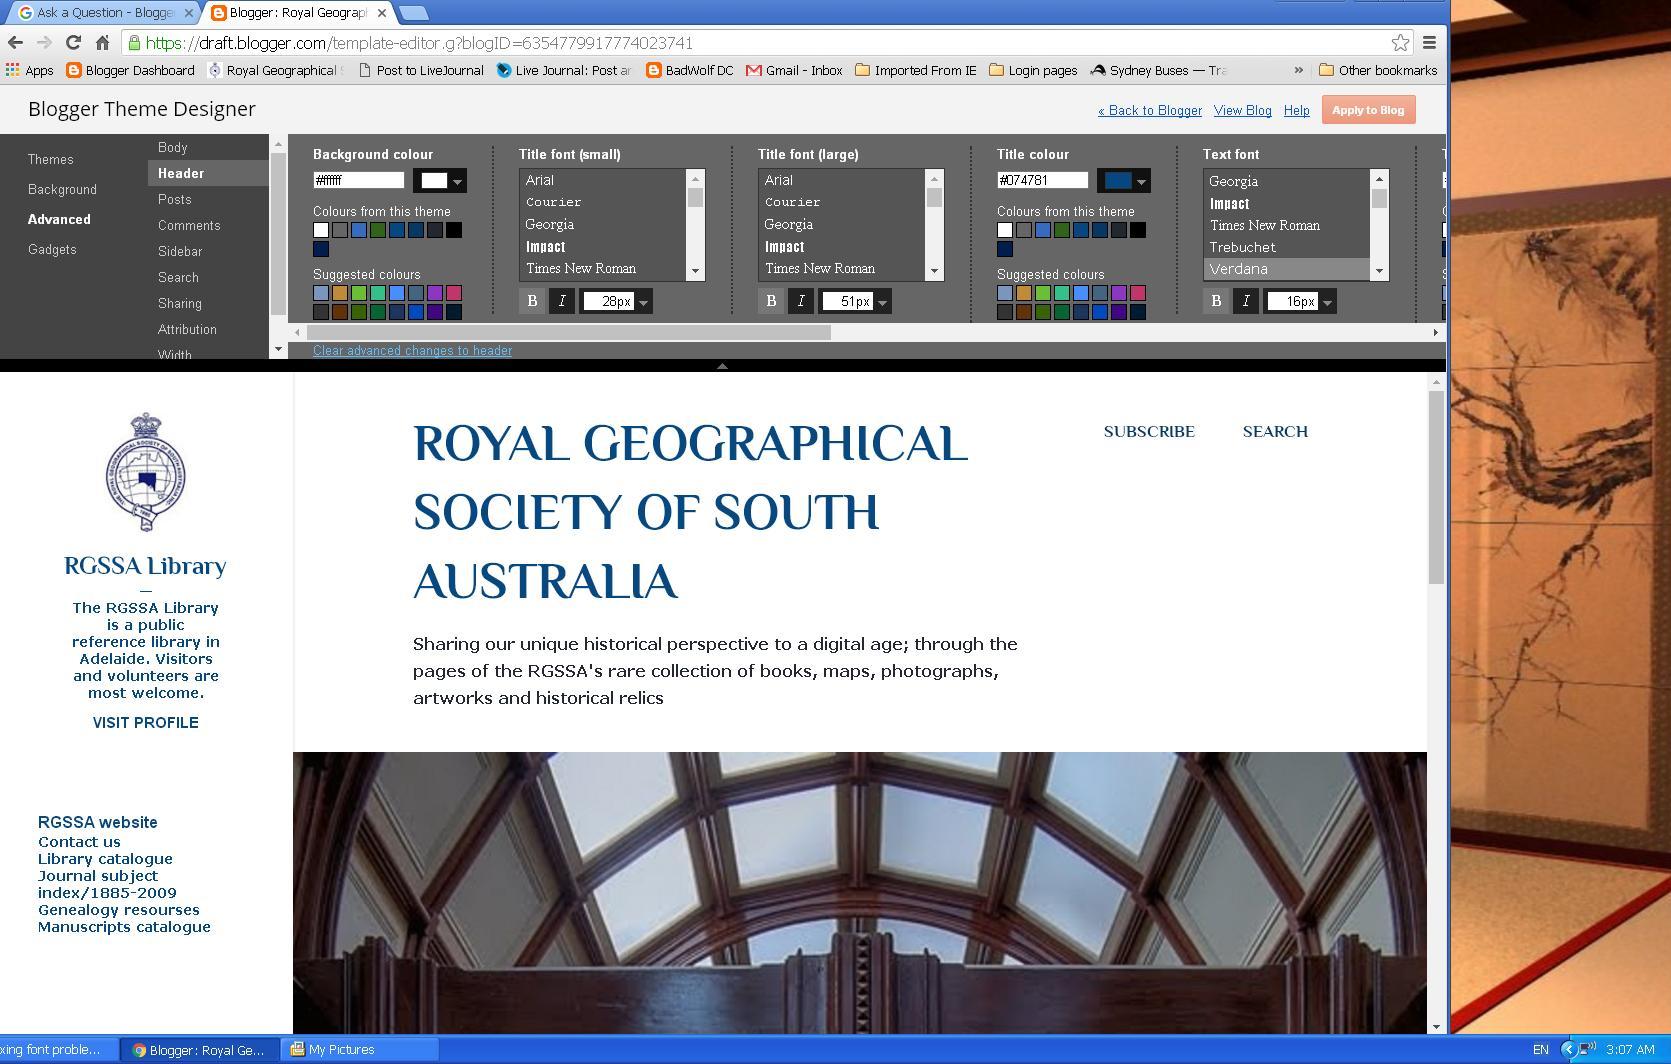
Task: Open the Background colour picker dropdown
Action: pos(440,181)
